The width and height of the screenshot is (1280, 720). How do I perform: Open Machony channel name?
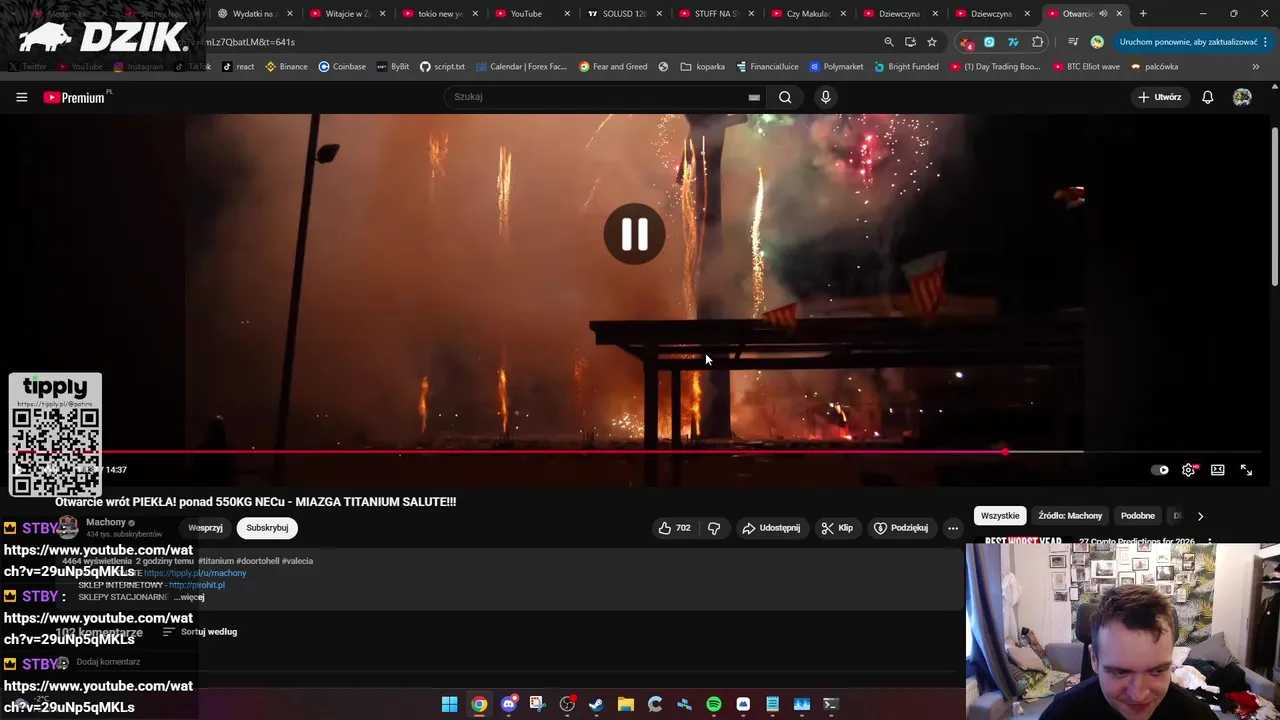106,522
